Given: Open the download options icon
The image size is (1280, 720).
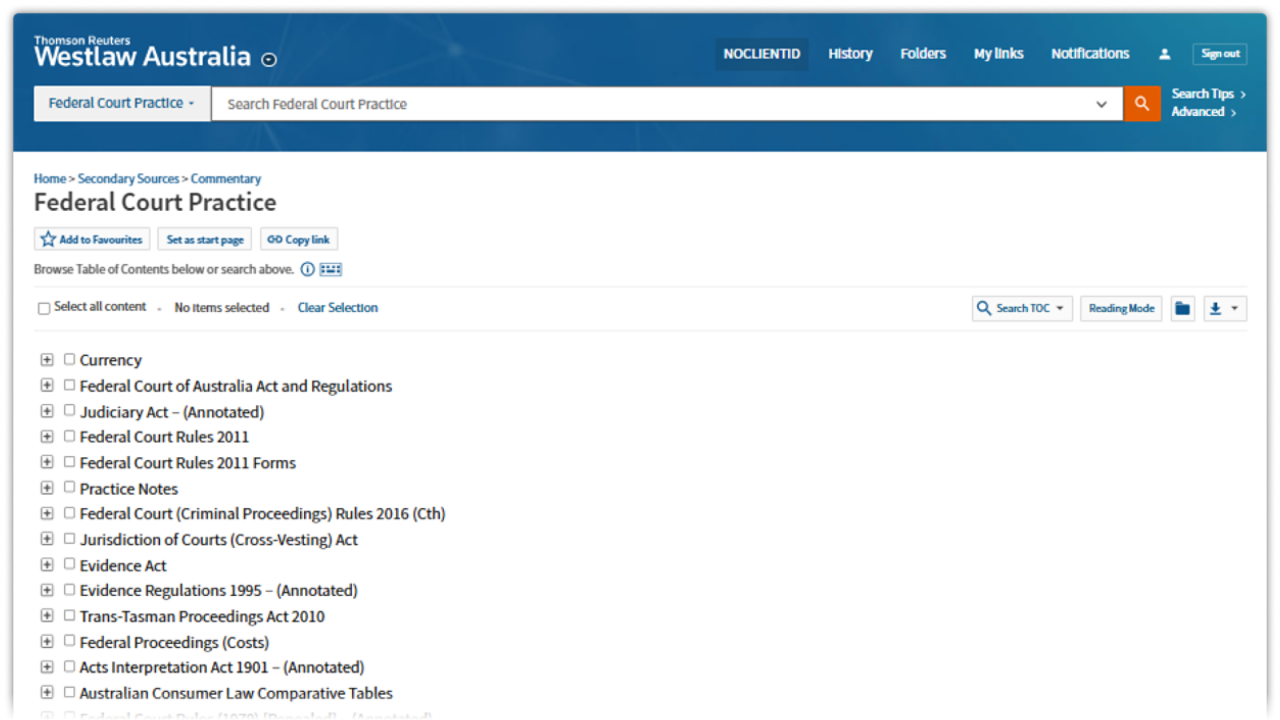Looking at the screenshot, I should 1223,309.
